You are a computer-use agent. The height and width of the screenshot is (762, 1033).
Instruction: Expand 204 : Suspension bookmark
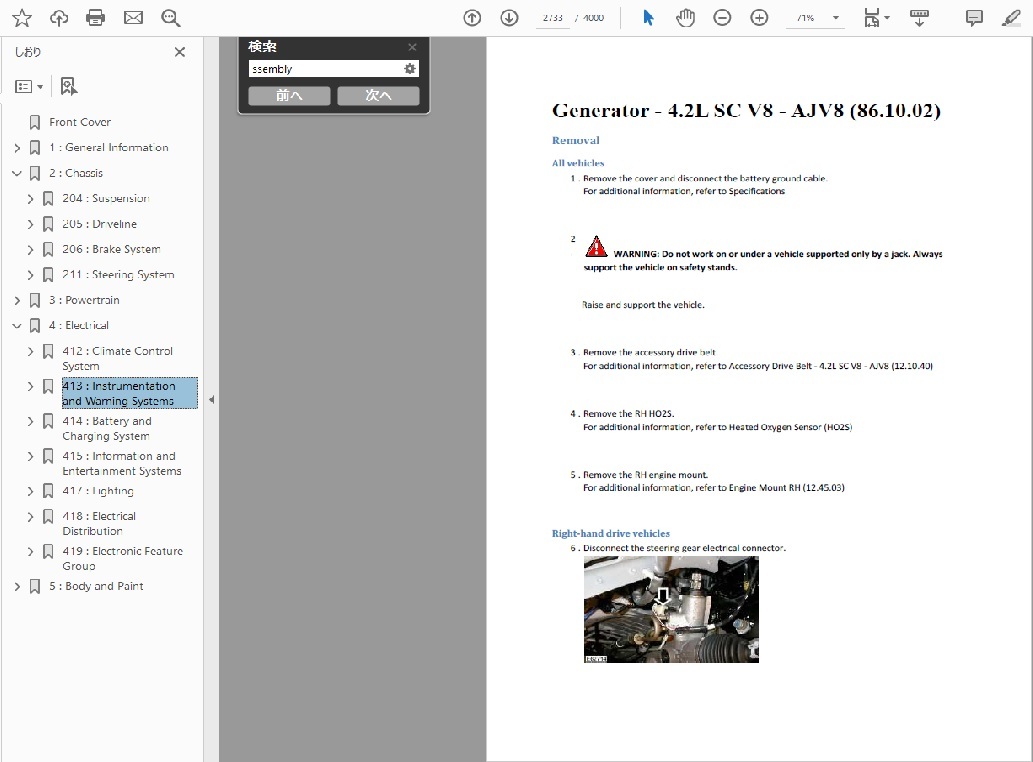tap(30, 198)
